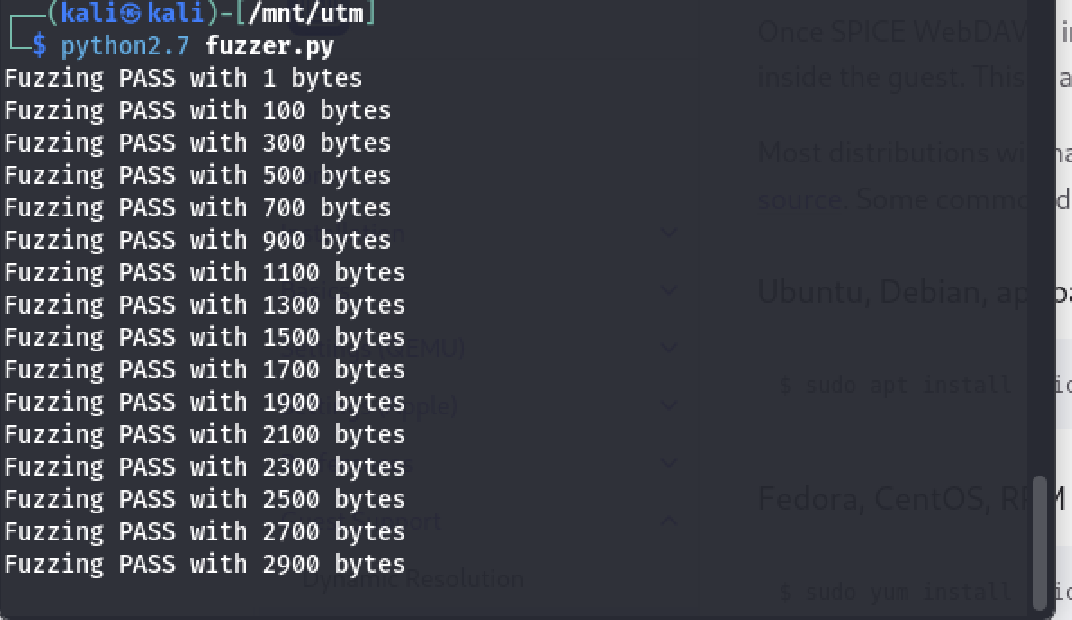Click the 'Fuzzing PASS with 2900 bytes' line
This screenshot has width=1072, height=620.
point(205,564)
